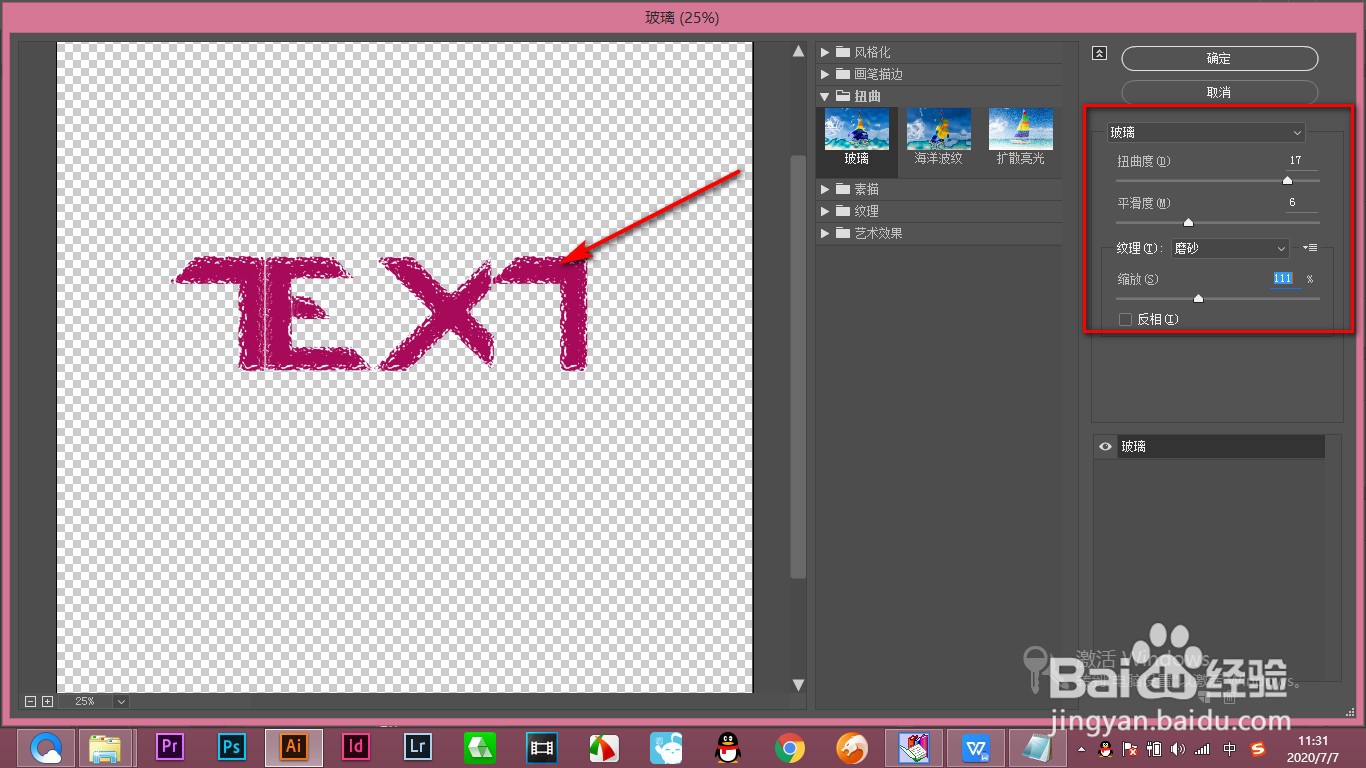Open the blue WPS taskbar icon

tap(976, 747)
